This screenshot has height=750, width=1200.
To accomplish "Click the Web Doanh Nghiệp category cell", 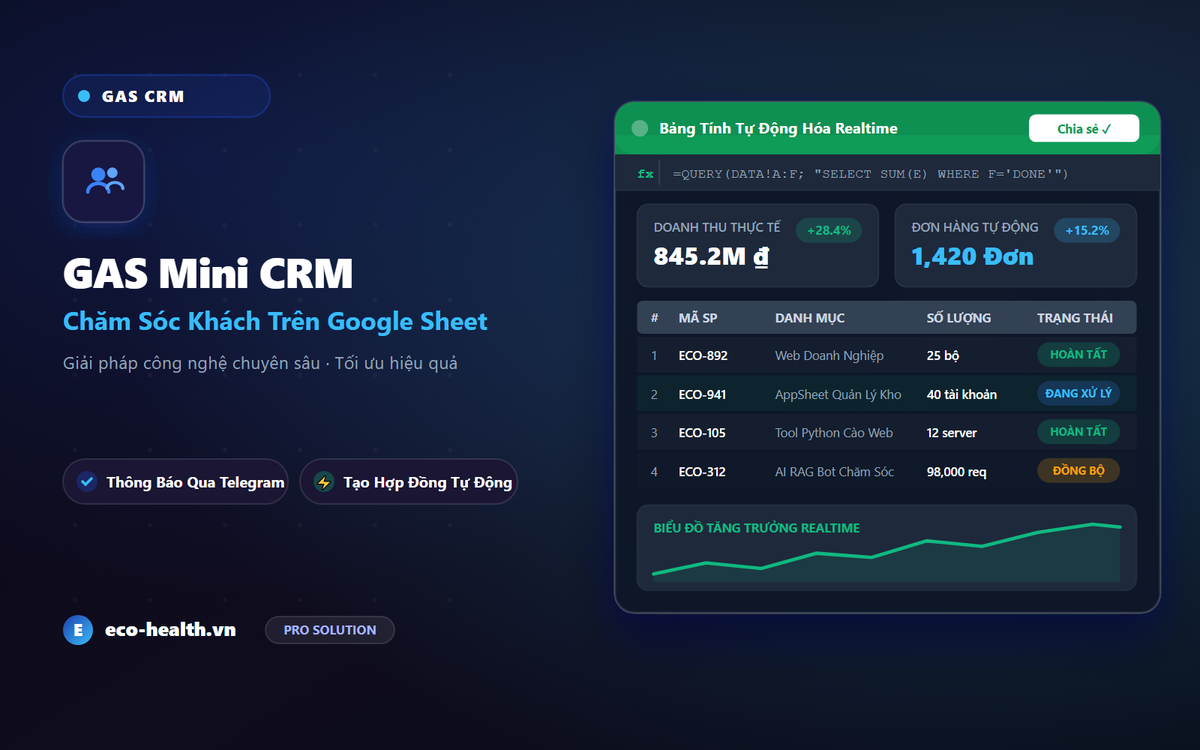I will [830, 355].
